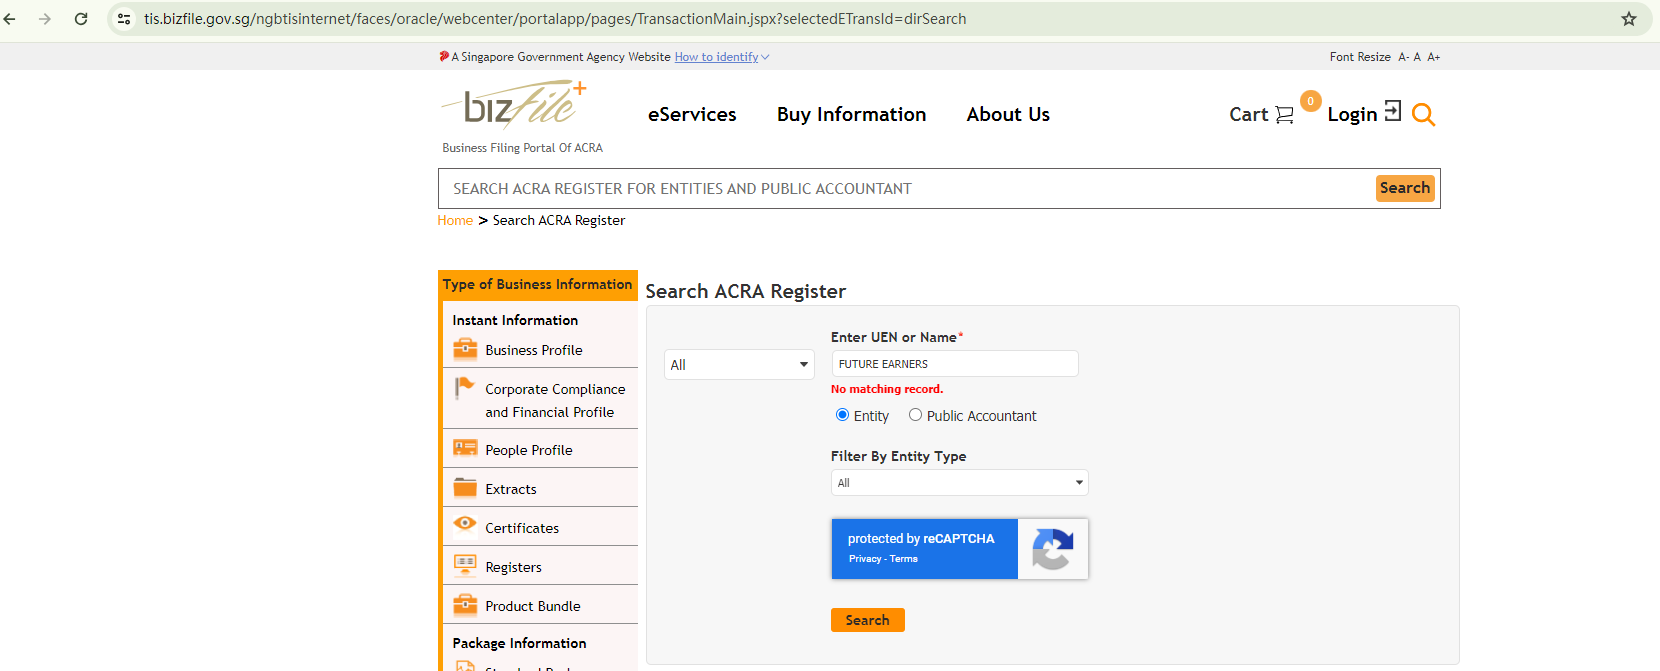
Task: Click the Type of Business Information header
Action: tap(538, 284)
